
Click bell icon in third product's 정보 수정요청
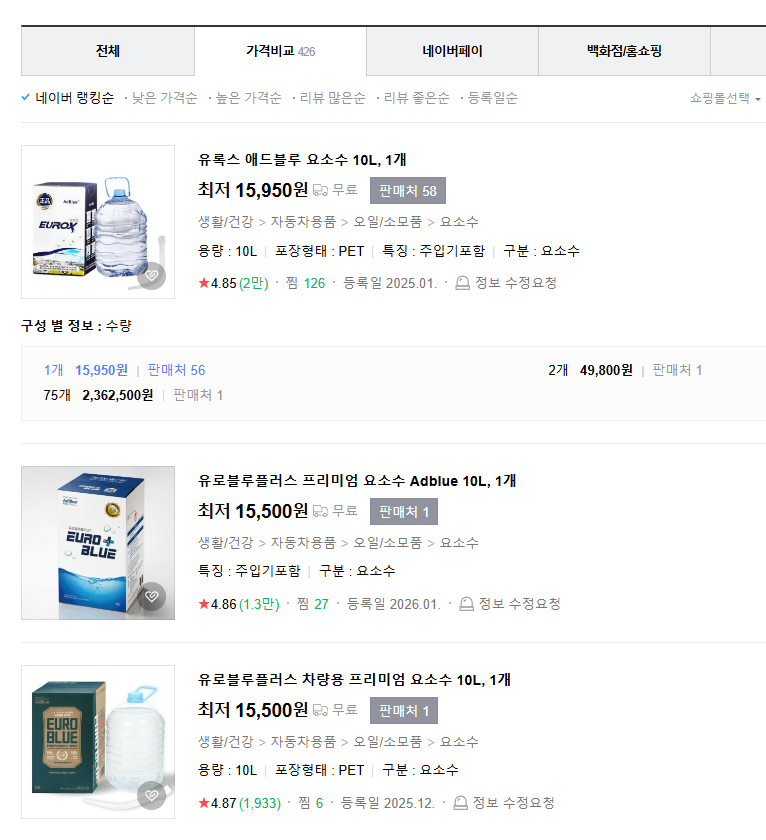click(x=460, y=803)
